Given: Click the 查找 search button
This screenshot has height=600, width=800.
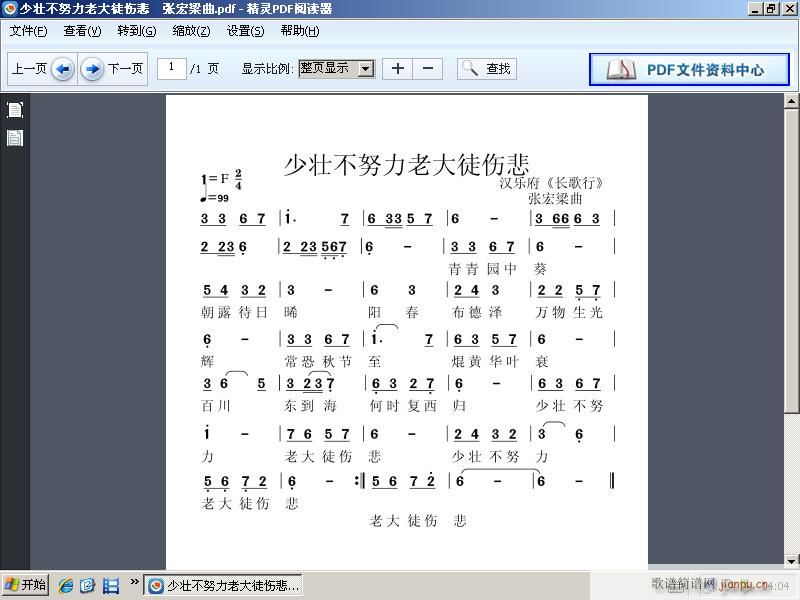Looking at the screenshot, I should 487,69.
